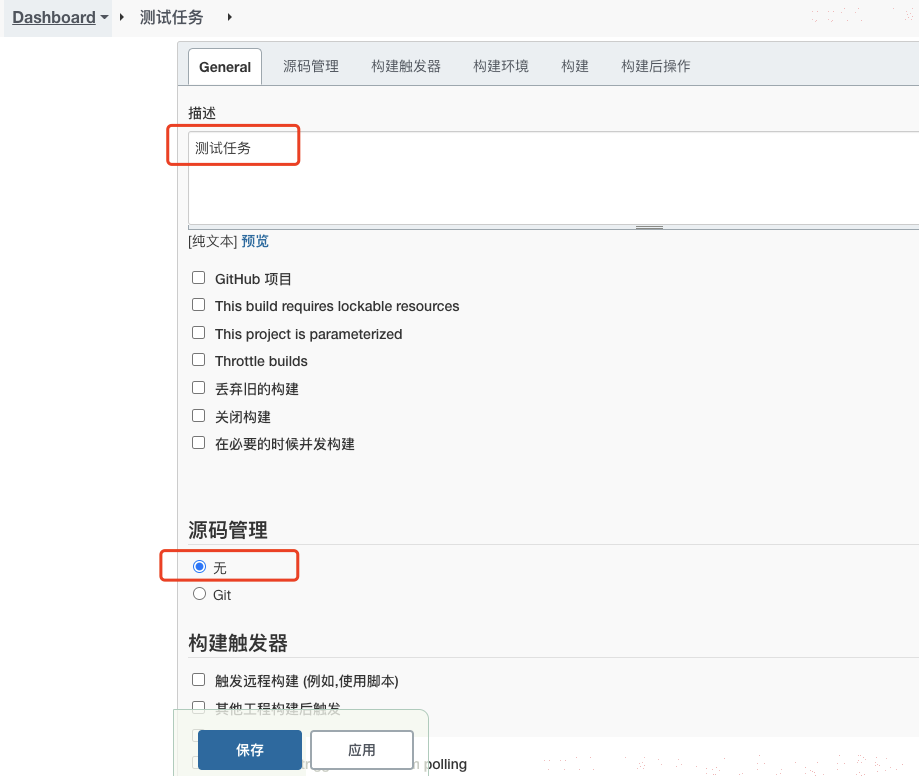The height and width of the screenshot is (776, 919).
Task: Click the description textarea resize handle
Action: (x=649, y=227)
